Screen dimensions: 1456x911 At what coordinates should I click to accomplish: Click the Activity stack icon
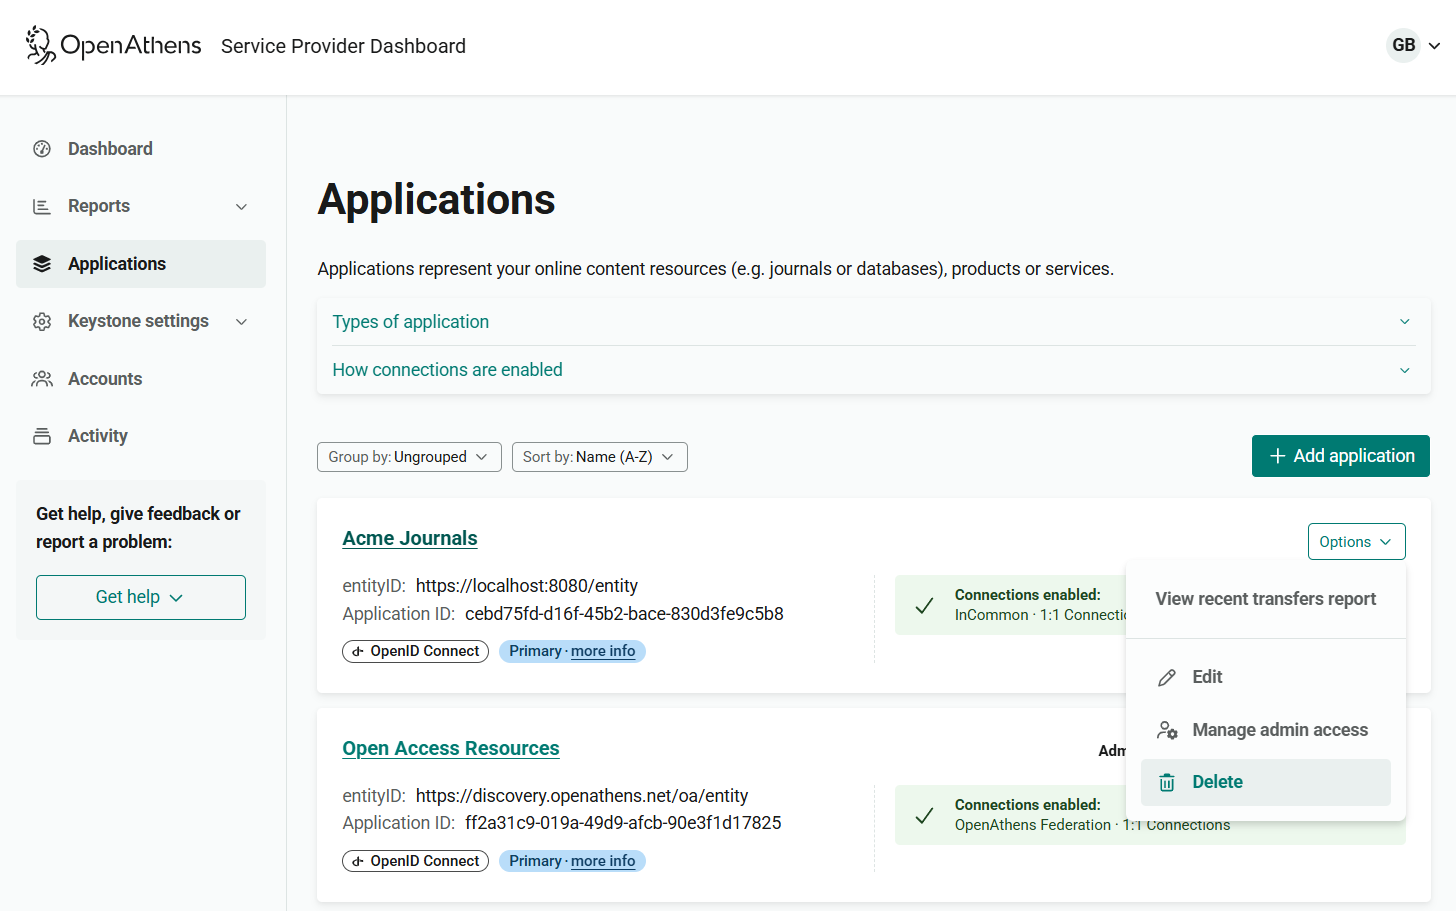42,436
